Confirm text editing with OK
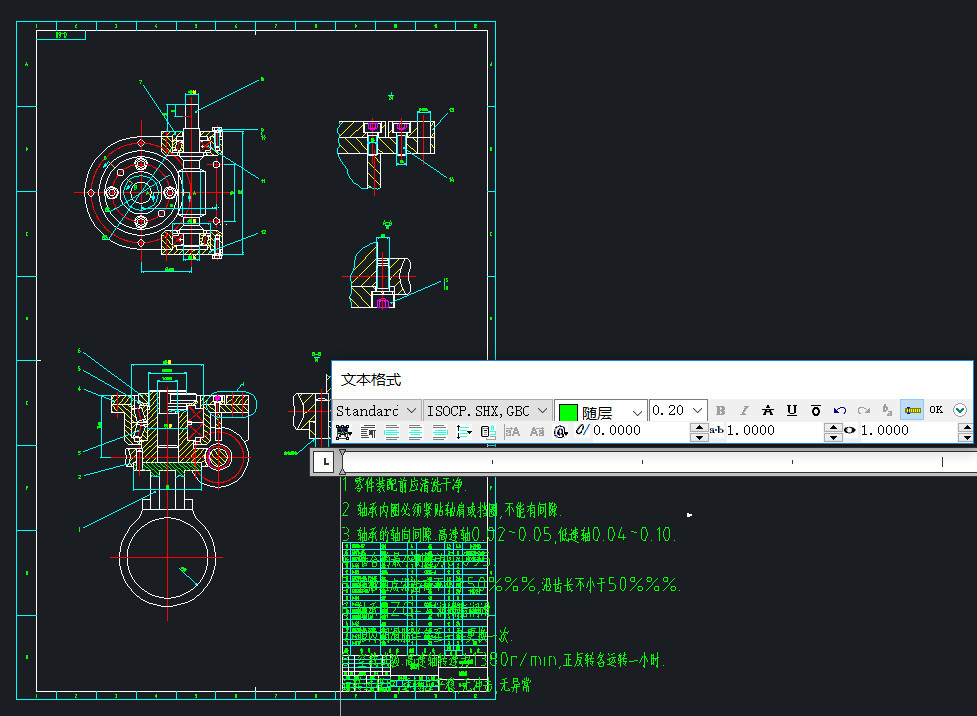This screenshot has height=716, width=977. click(936, 410)
